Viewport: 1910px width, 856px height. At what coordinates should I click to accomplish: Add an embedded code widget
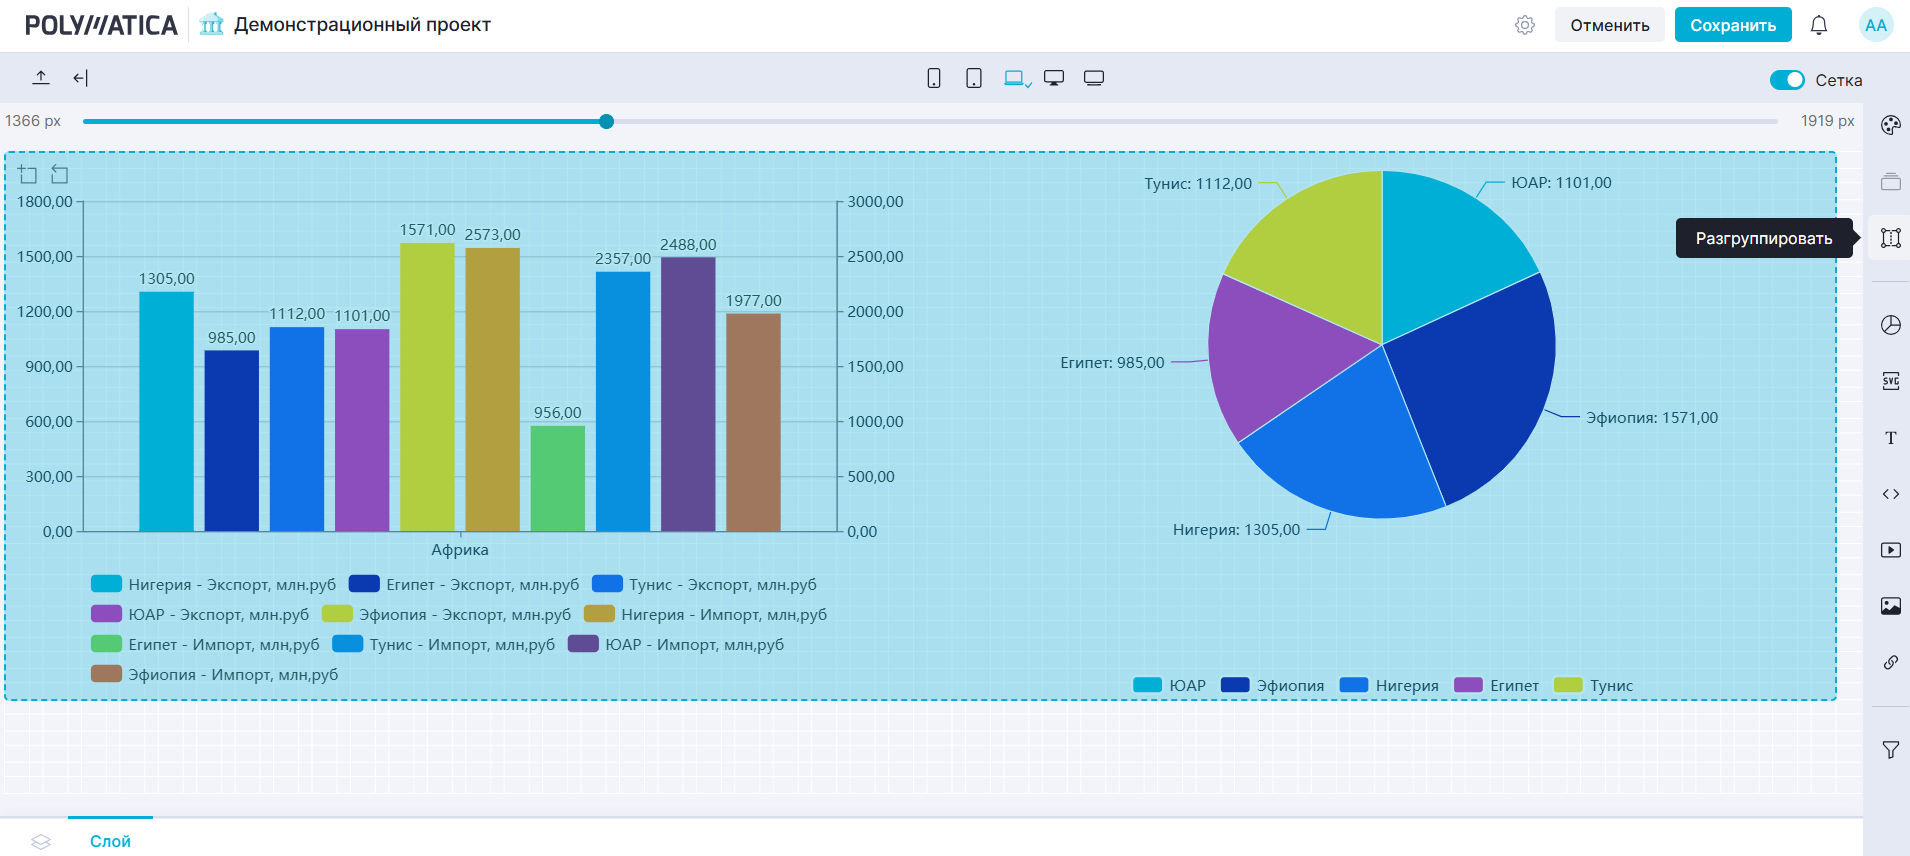coord(1890,494)
